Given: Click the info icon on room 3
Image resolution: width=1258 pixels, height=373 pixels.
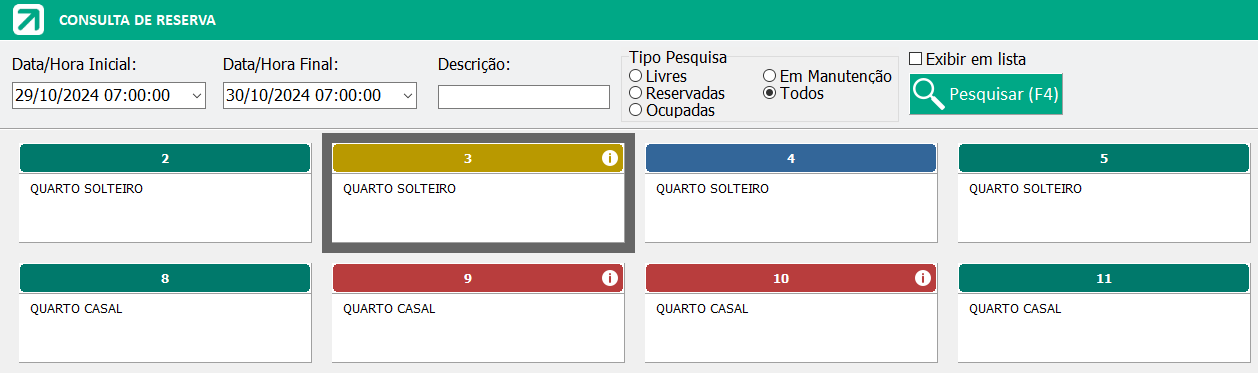Looking at the screenshot, I should coord(609,158).
